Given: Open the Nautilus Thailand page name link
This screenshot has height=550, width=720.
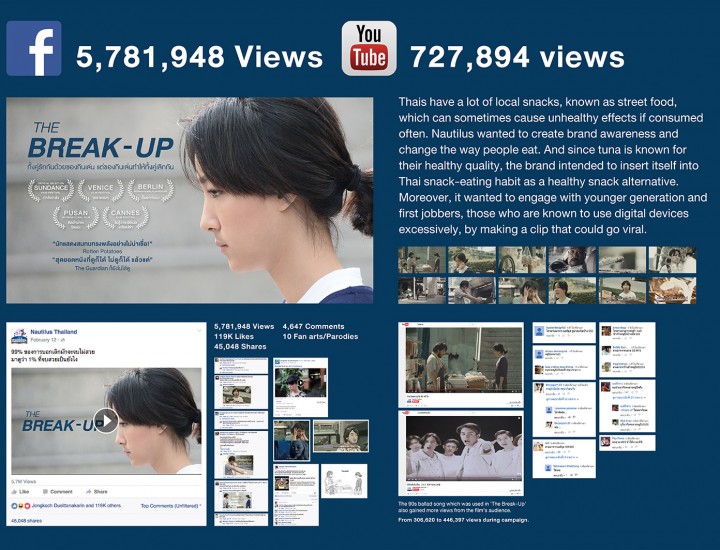Looking at the screenshot, I should coord(54,331).
